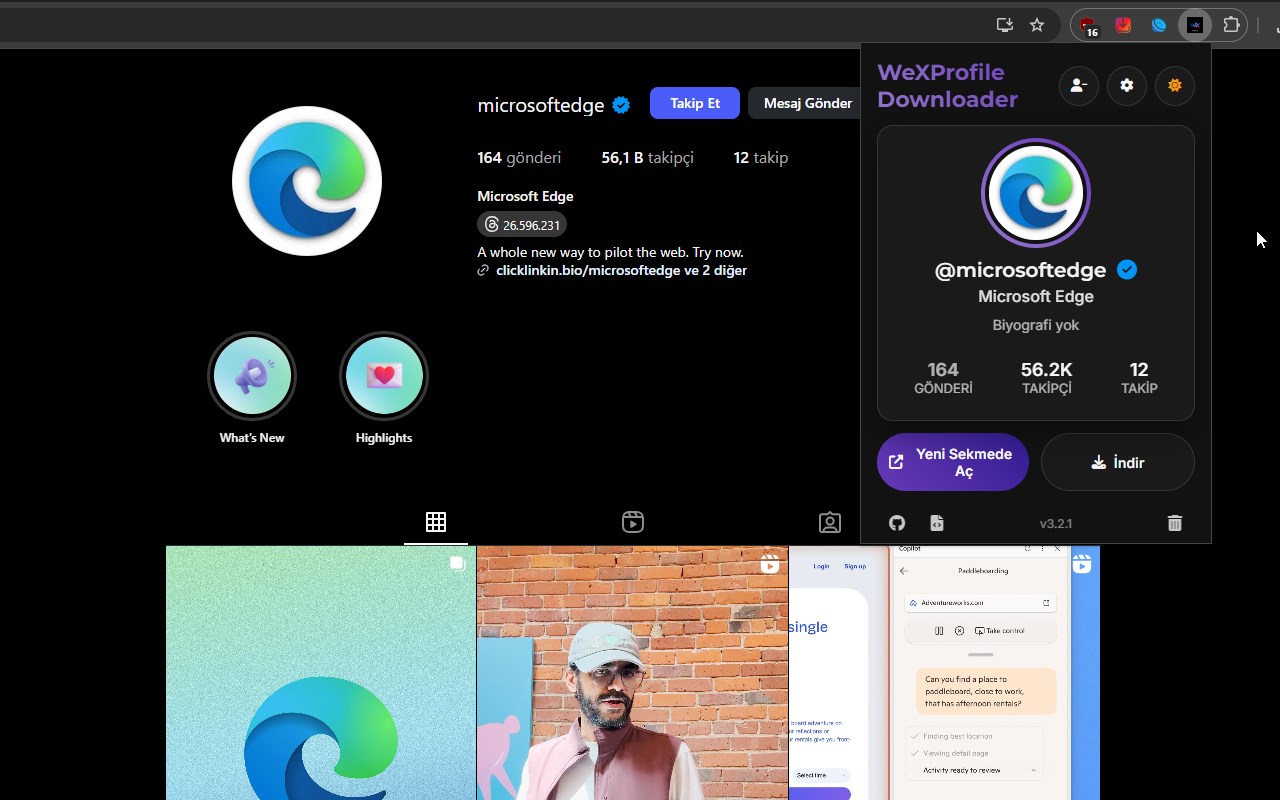Open WeXProfile settings gear
Screen dimensions: 1280x800
pyautogui.click(x=1127, y=86)
